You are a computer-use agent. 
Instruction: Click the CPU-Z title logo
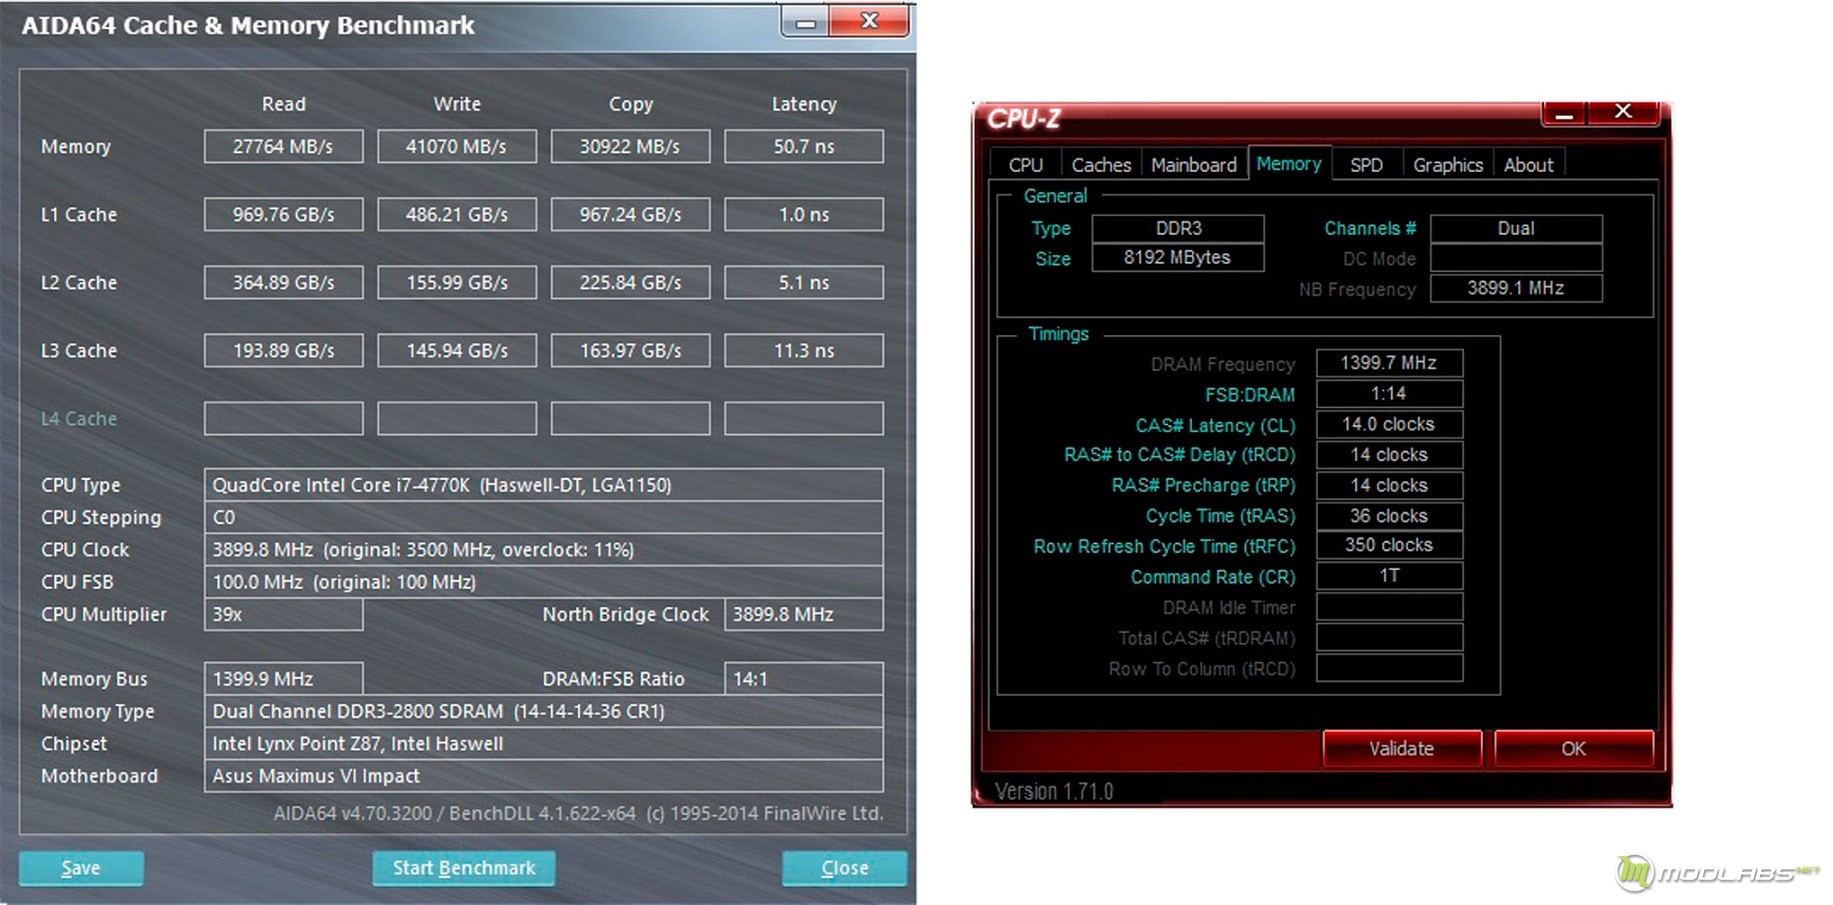(1024, 119)
